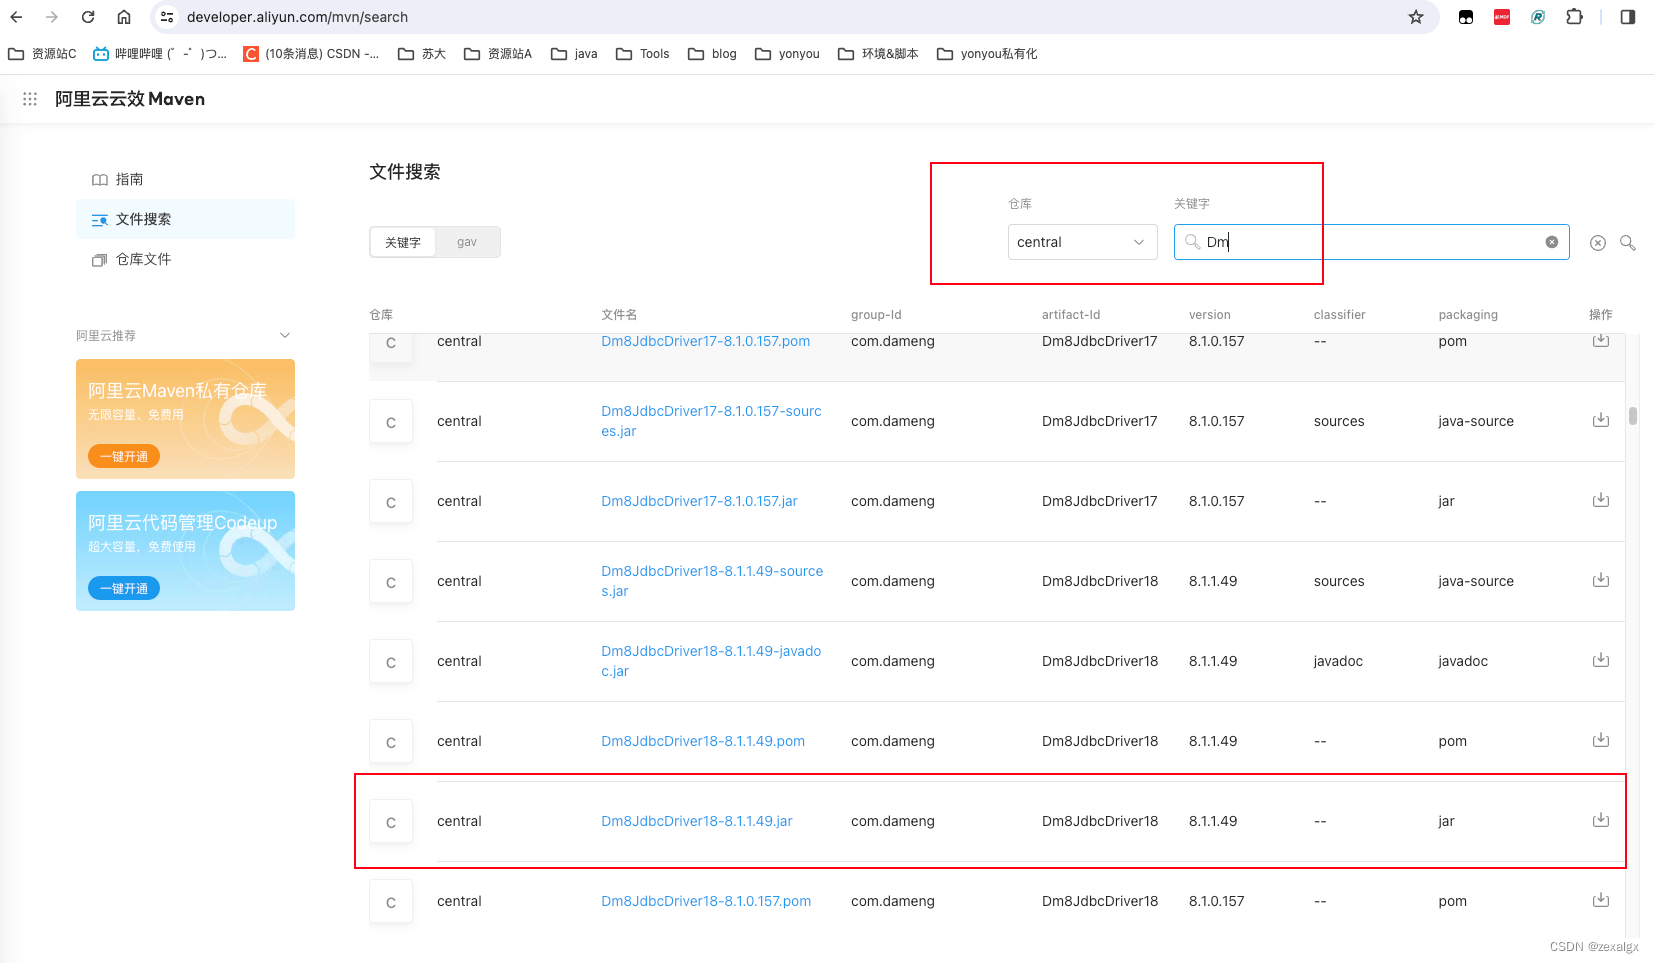Screen dimensions: 1654x963
Task: Open the Dm8JdbcDriver18-8.1.1.49-javadoc.jar link
Action: coord(711,661)
